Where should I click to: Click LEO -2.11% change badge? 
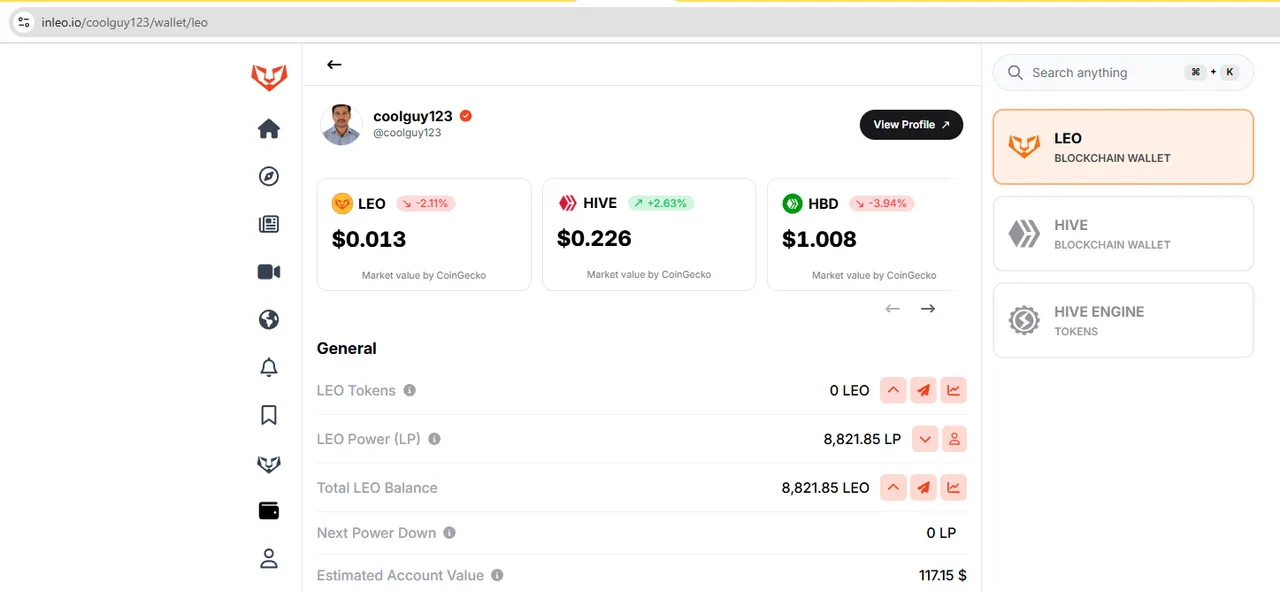pyautogui.click(x=426, y=203)
